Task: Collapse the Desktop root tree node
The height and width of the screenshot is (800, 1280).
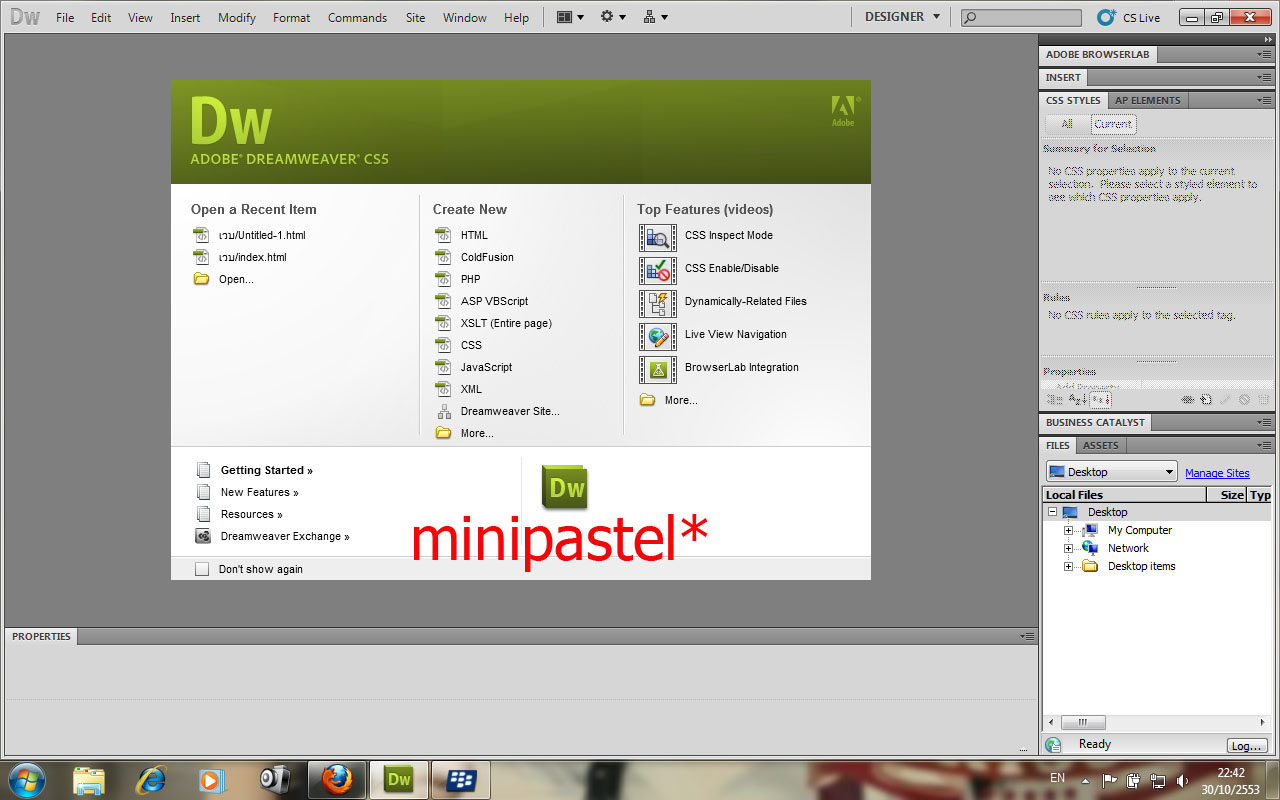Action: coord(1052,512)
